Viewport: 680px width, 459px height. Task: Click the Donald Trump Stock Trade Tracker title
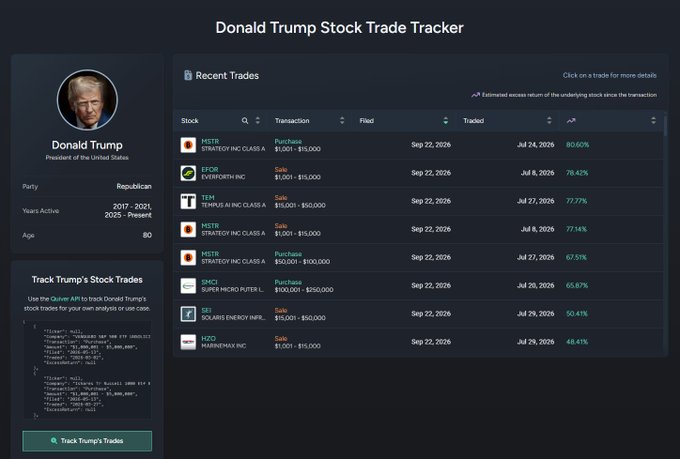point(340,28)
